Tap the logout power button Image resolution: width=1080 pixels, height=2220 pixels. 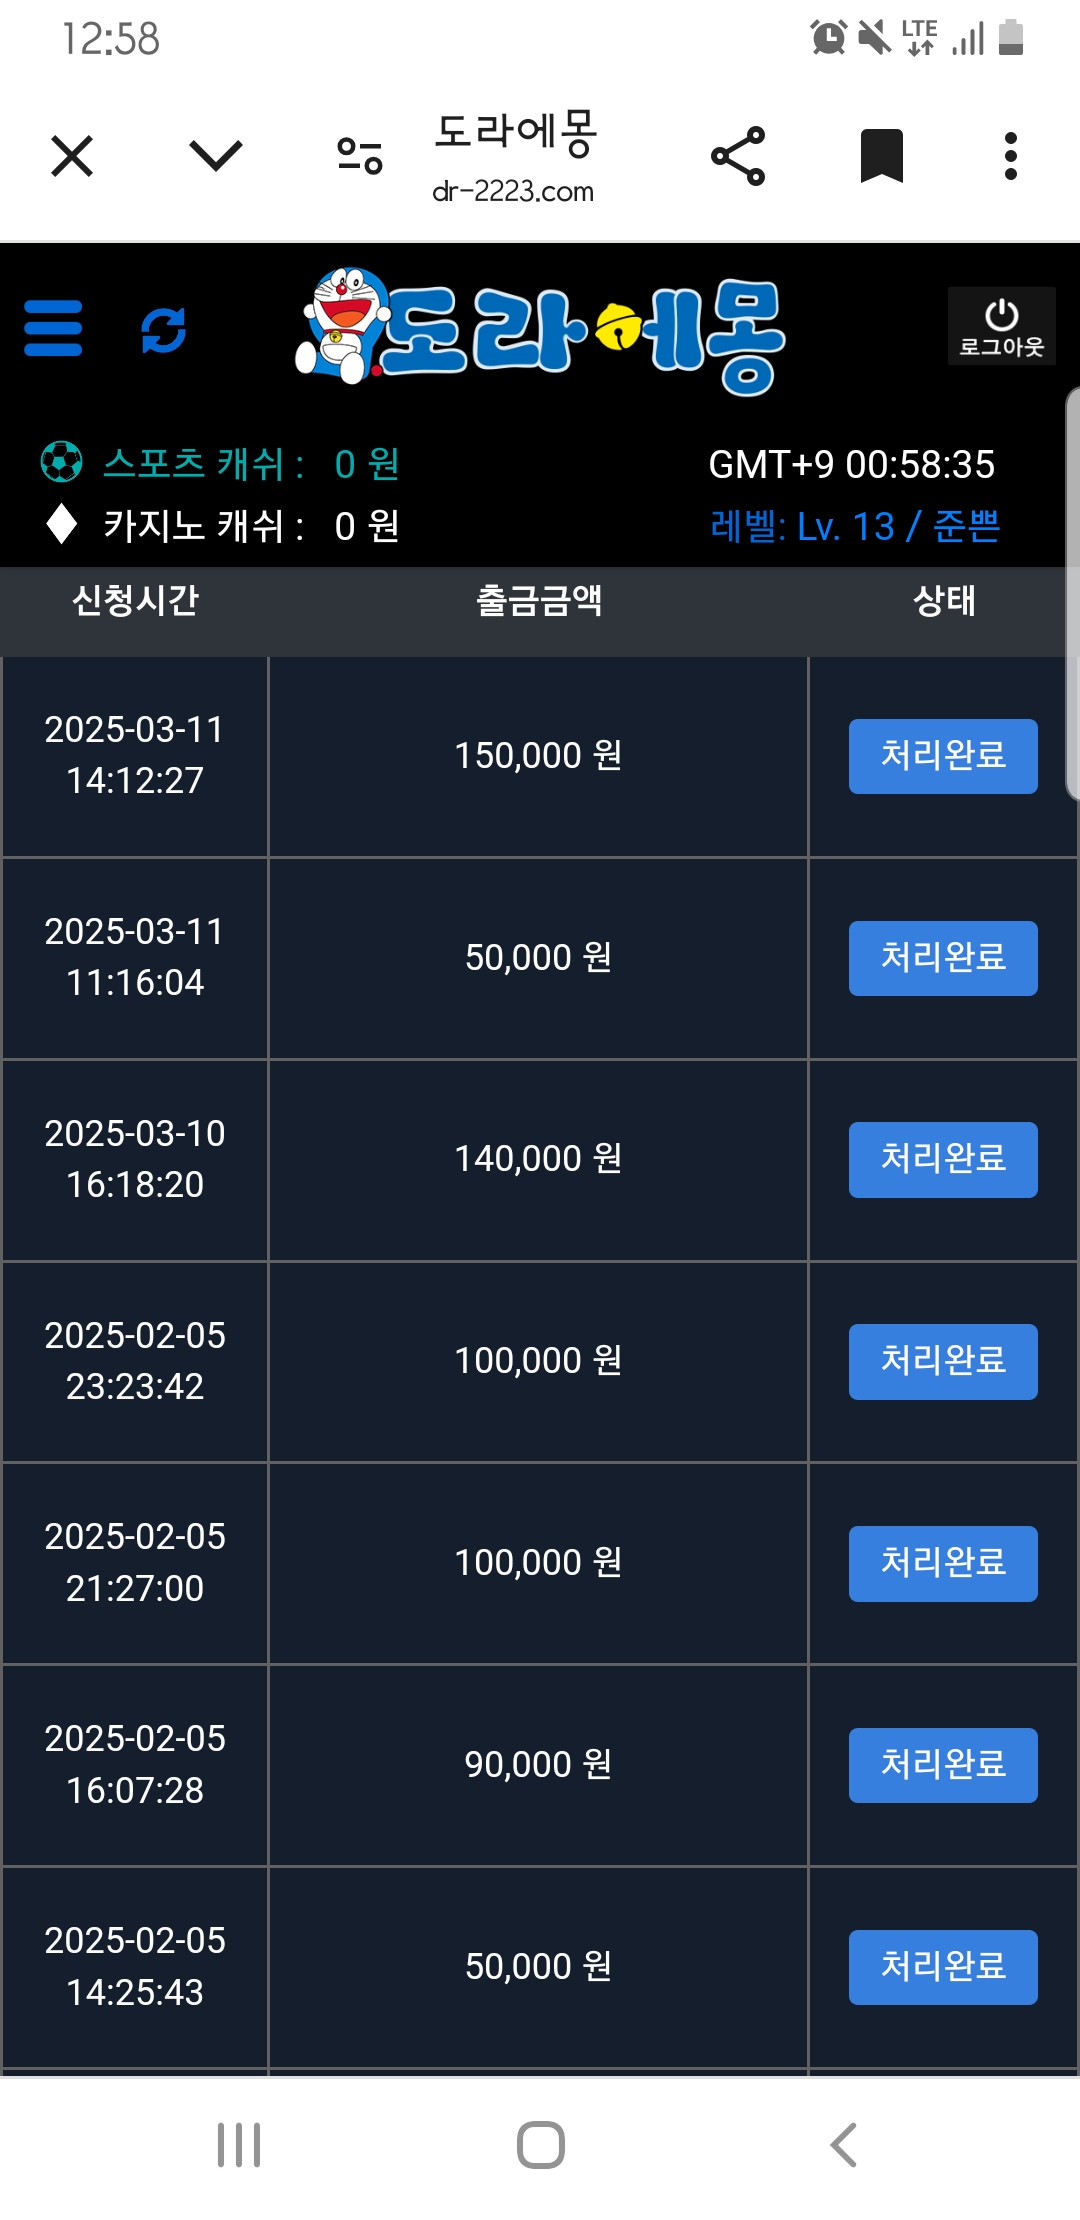[1001, 326]
